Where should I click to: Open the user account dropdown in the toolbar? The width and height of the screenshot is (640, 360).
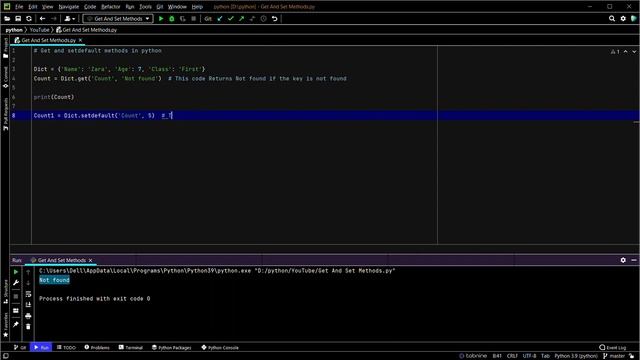tap(69, 19)
